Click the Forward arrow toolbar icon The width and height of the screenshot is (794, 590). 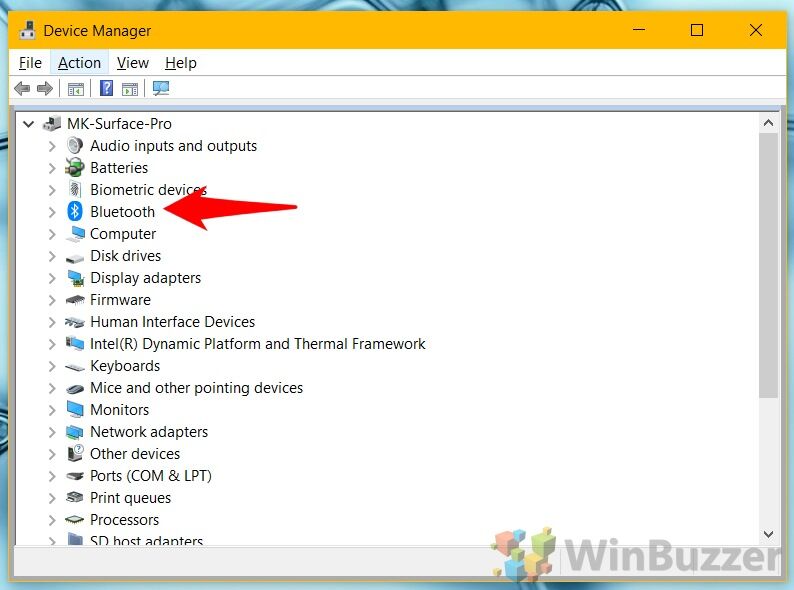click(45, 89)
